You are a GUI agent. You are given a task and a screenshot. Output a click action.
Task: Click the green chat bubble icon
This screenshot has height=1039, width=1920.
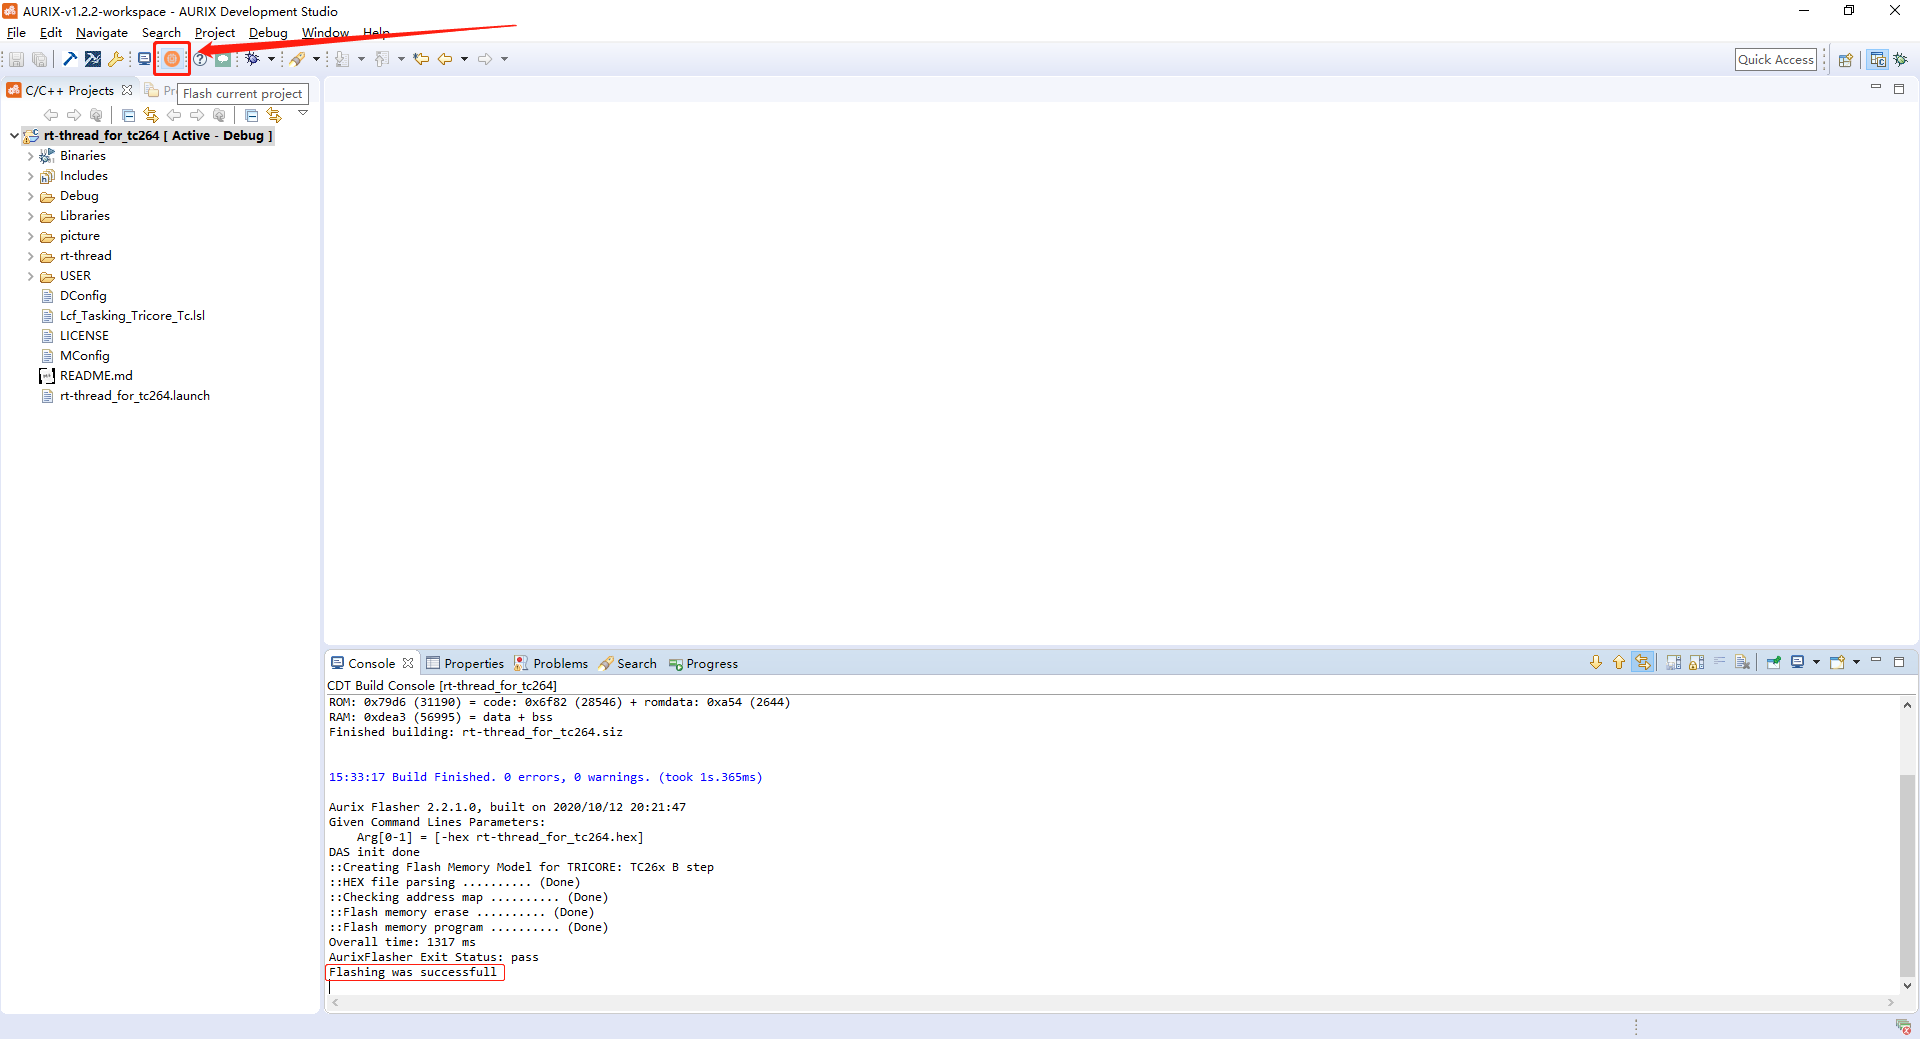pos(223,59)
